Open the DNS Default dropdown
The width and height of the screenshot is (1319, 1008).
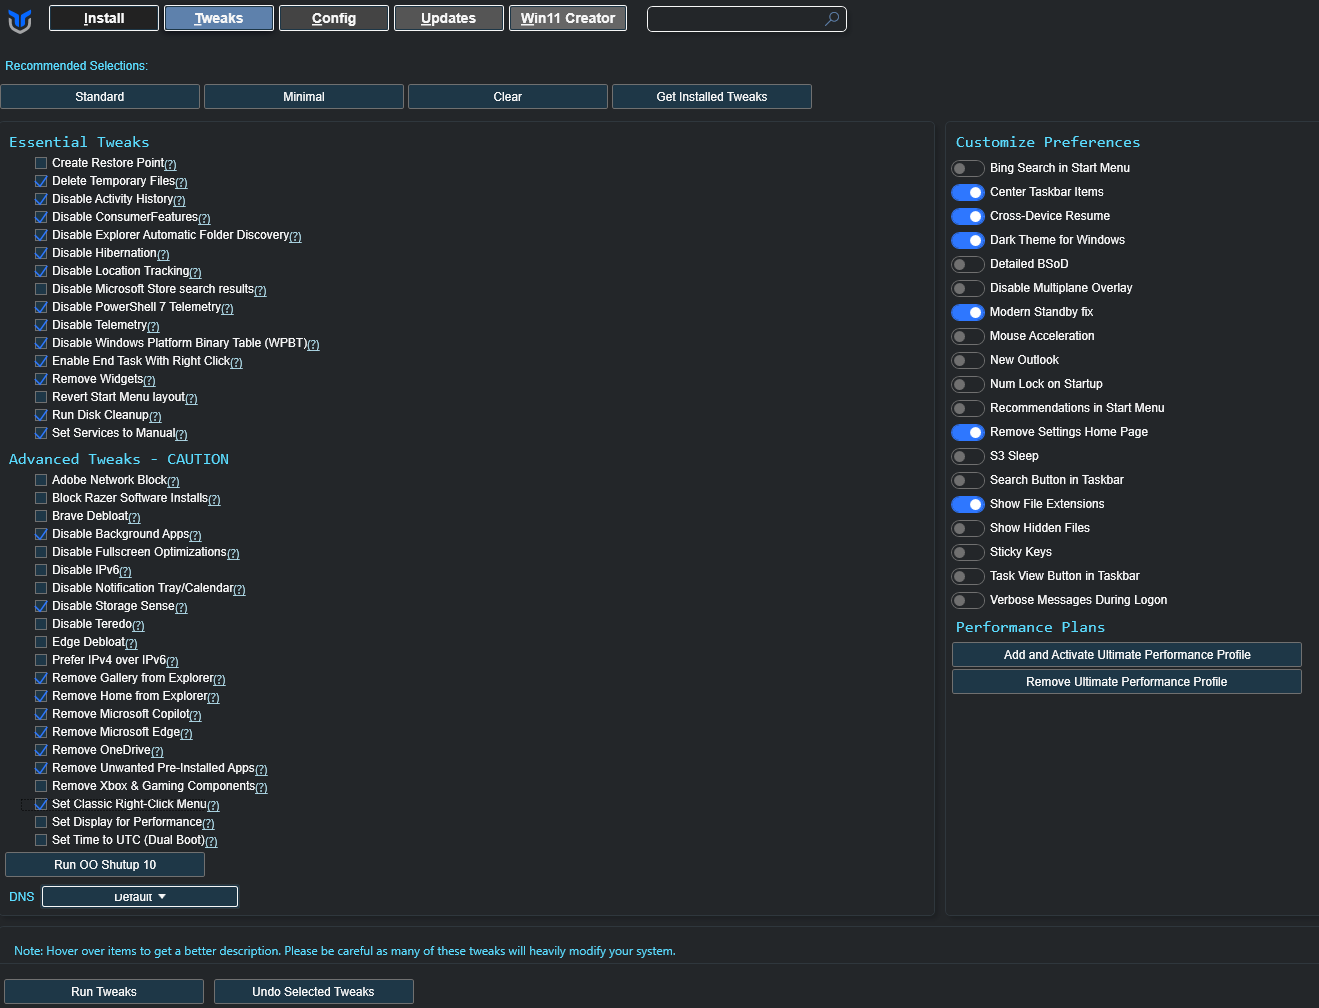click(x=140, y=897)
